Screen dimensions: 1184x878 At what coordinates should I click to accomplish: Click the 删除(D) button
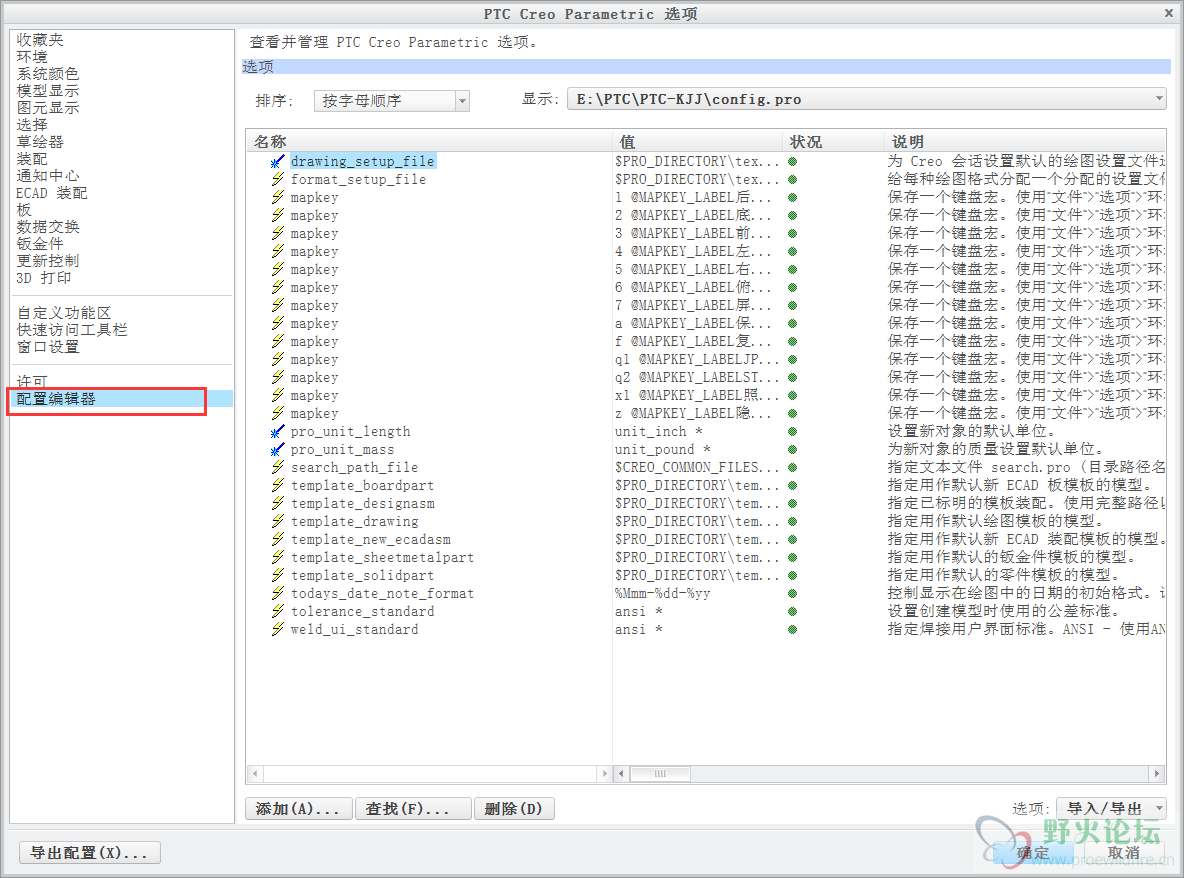pos(514,809)
